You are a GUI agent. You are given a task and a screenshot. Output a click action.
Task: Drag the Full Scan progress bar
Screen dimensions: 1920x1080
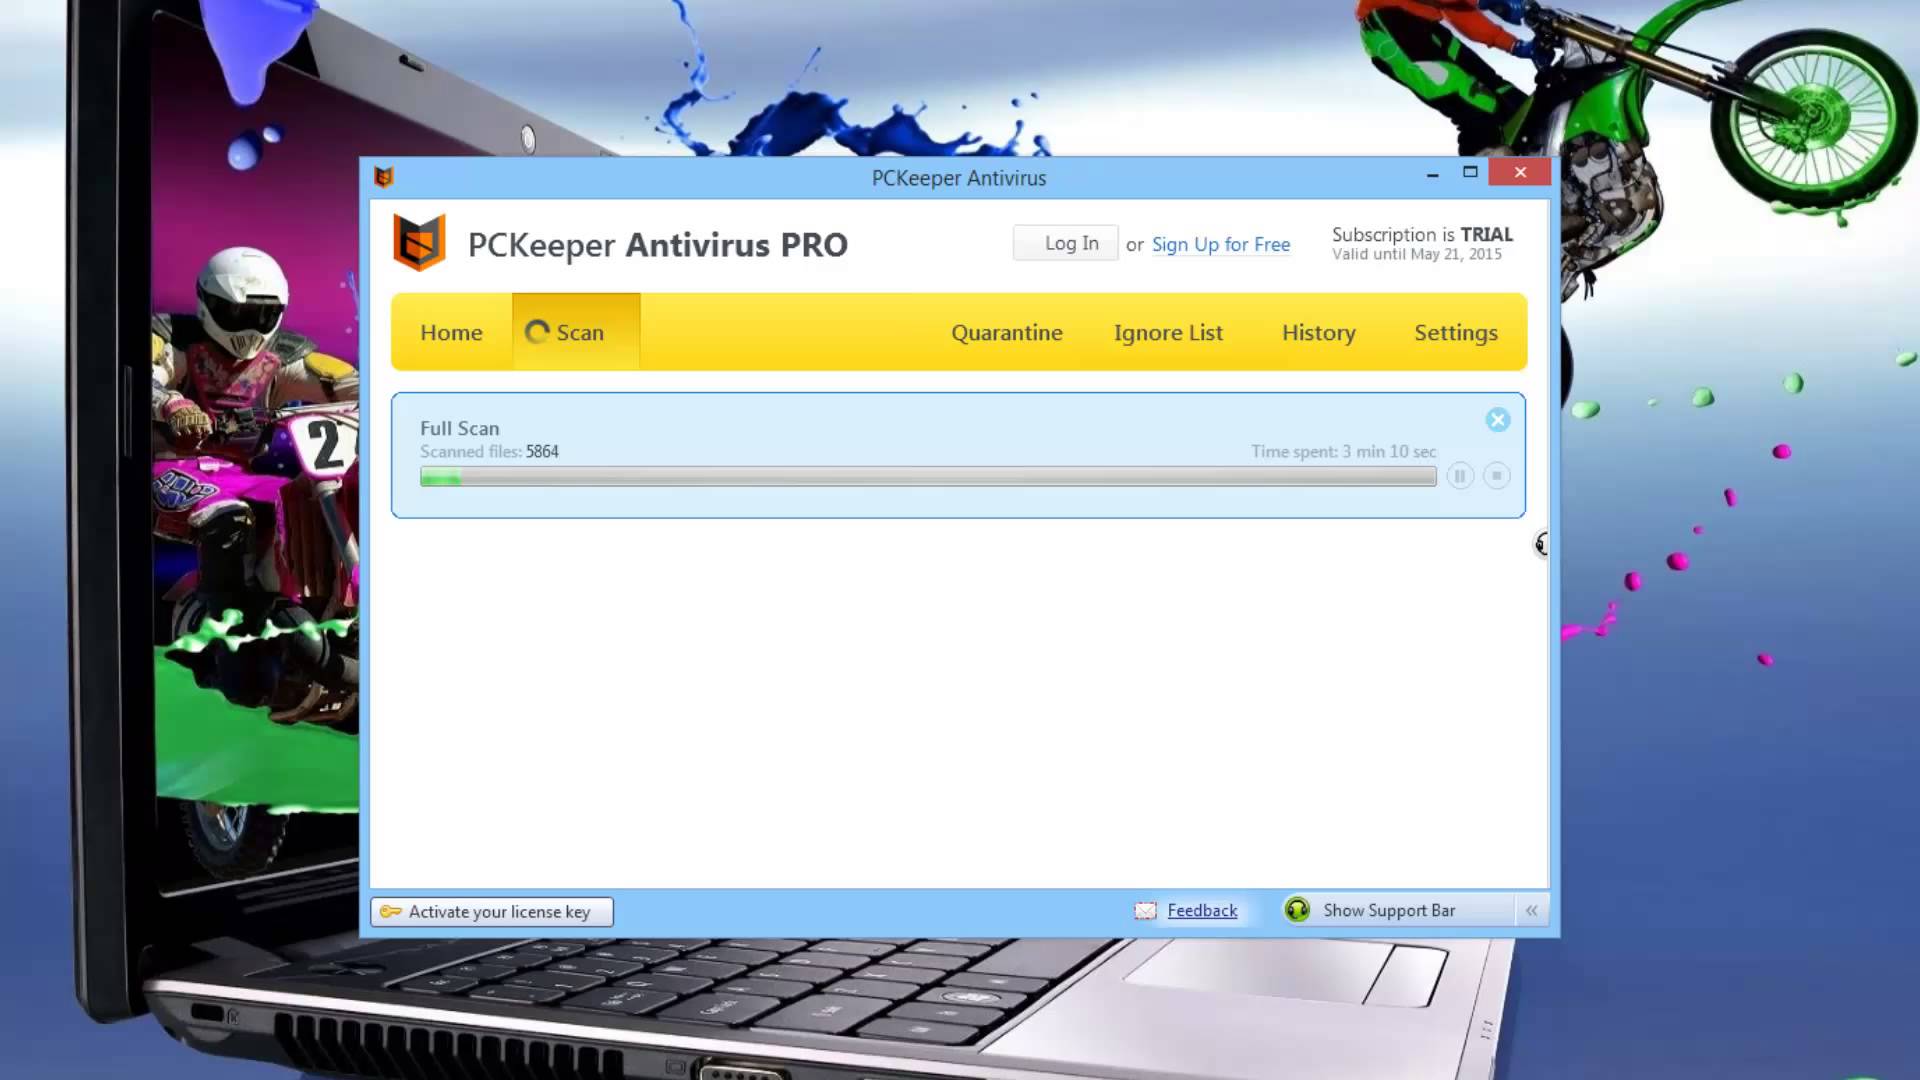tap(926, 476)
